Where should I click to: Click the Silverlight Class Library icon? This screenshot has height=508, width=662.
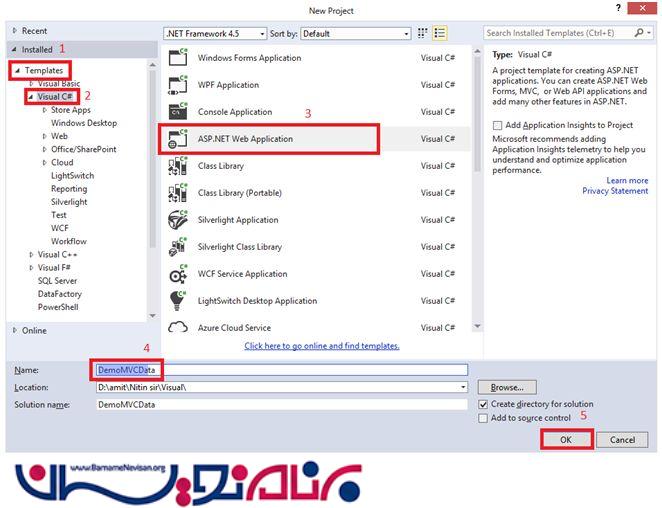click(178, 247)
